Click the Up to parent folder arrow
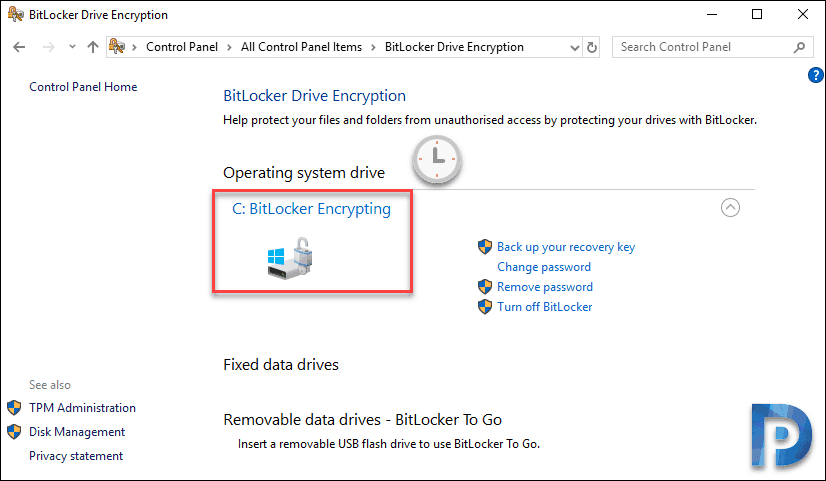Viewport: 826px width, 481px height. coord(93,47)
